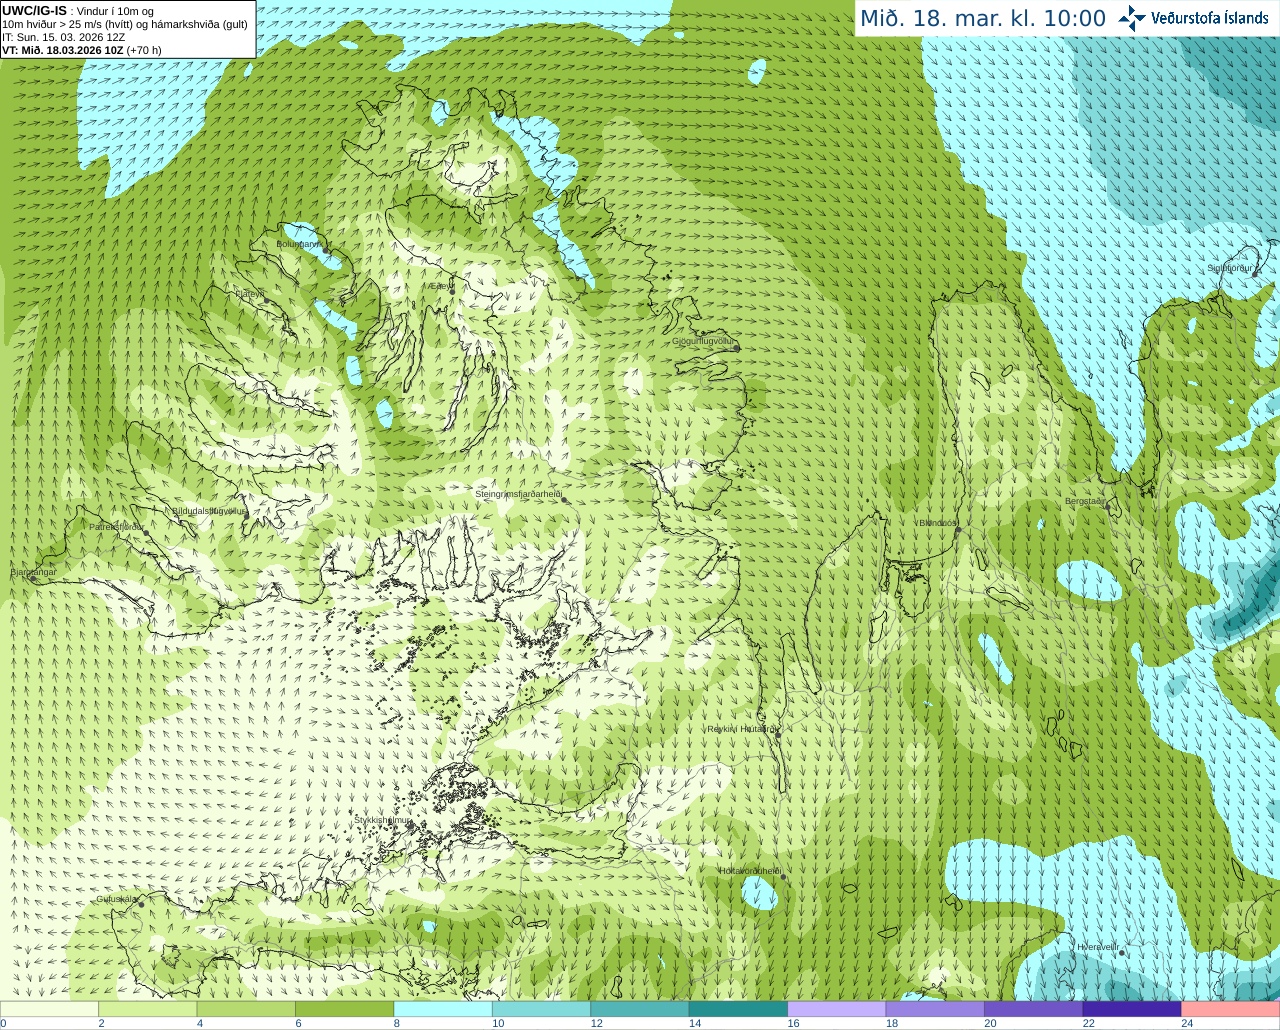Click the 'Veðurstofa Íslands' logo text
1280x1030 pixels.
[x=1209, y=18]
